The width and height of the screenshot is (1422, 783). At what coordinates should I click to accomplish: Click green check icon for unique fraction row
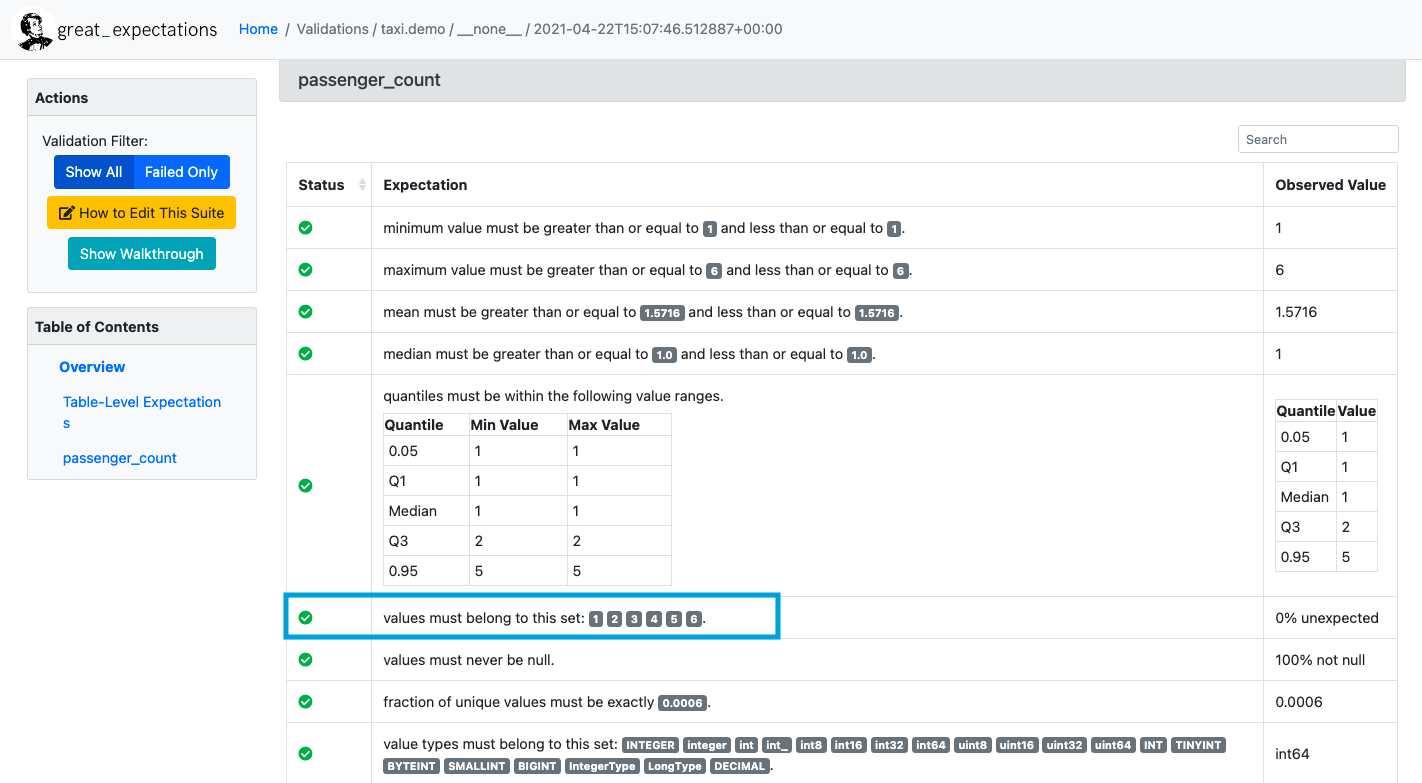click(306, 702)
